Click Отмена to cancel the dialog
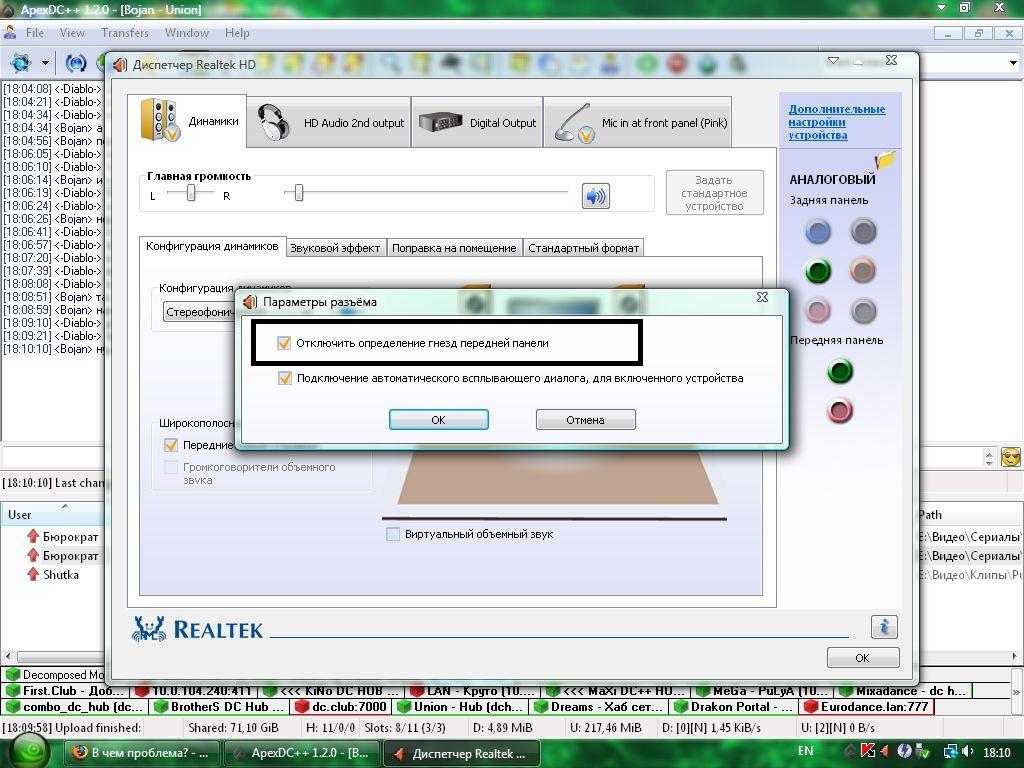The width and height of the screenshot is (1024, 768). coord(585,420)
